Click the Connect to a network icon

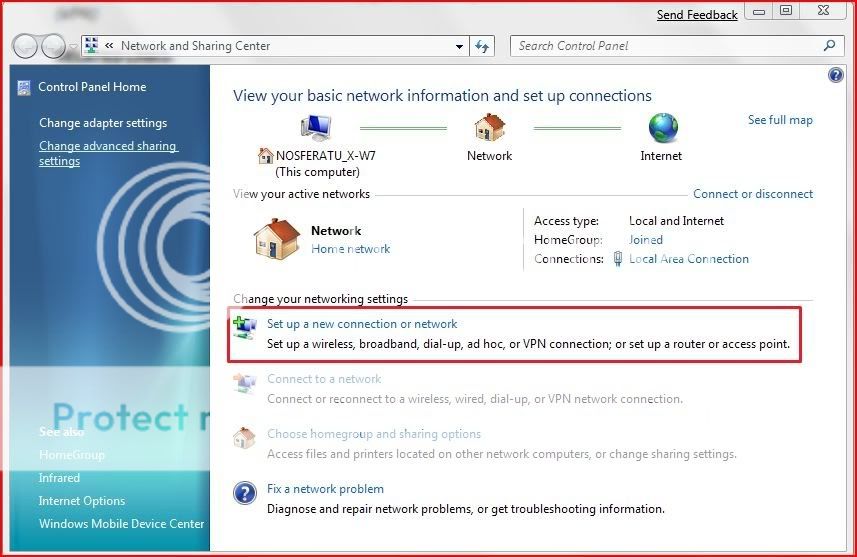click(244, 384)
